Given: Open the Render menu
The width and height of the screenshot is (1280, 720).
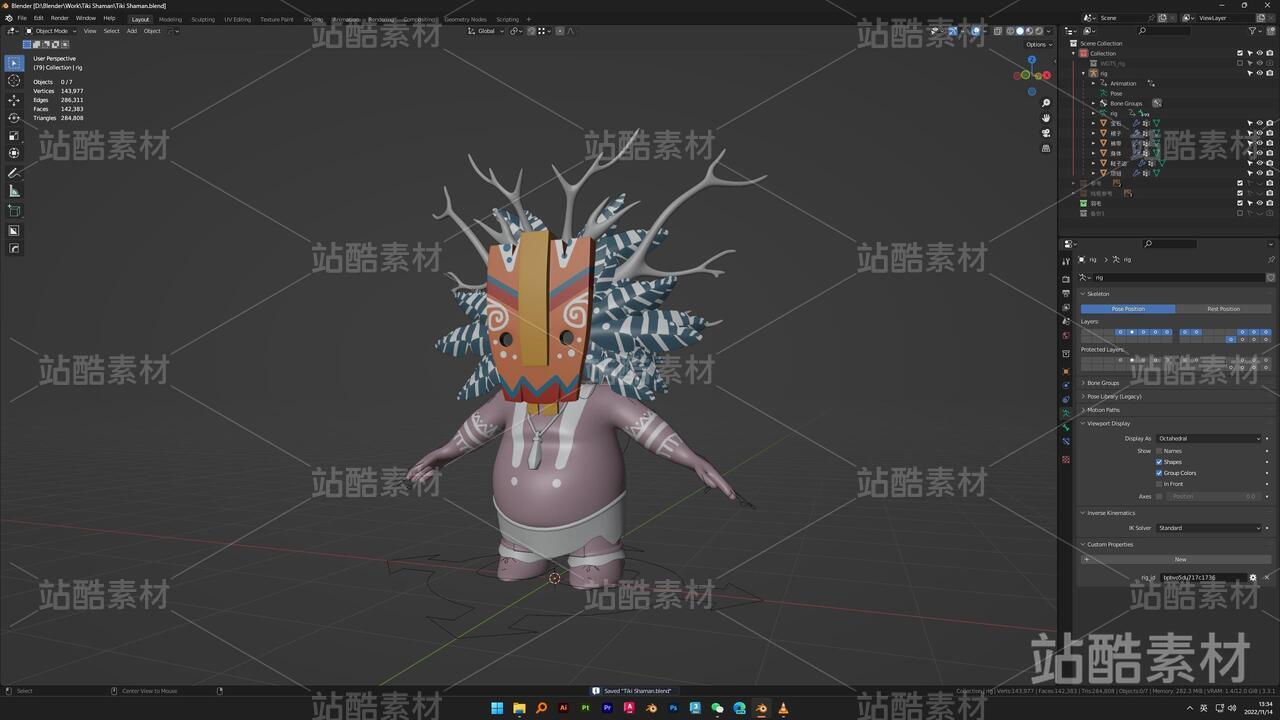Looking at the screenshot, I should 60,18.
